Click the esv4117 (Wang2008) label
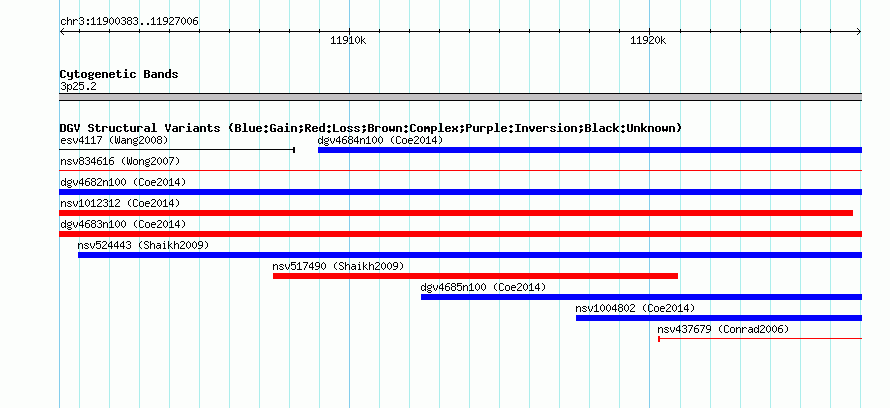 pos(114,140)
